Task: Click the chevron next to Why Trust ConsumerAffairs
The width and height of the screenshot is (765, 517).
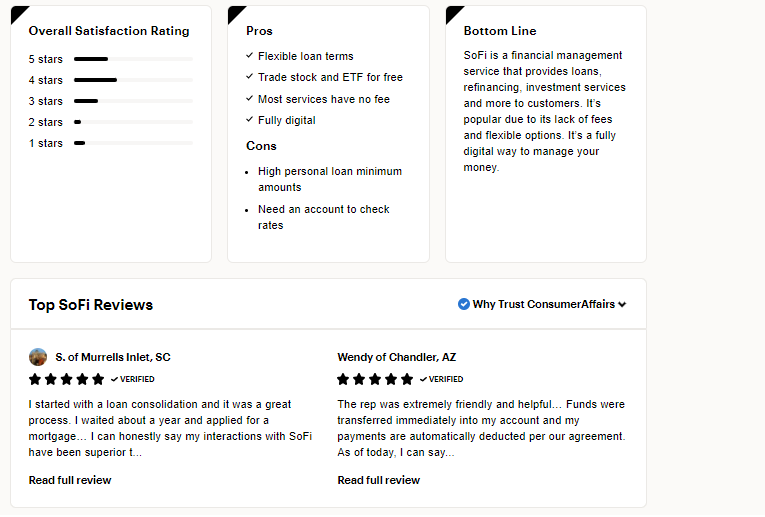Action: pos(622,305)
